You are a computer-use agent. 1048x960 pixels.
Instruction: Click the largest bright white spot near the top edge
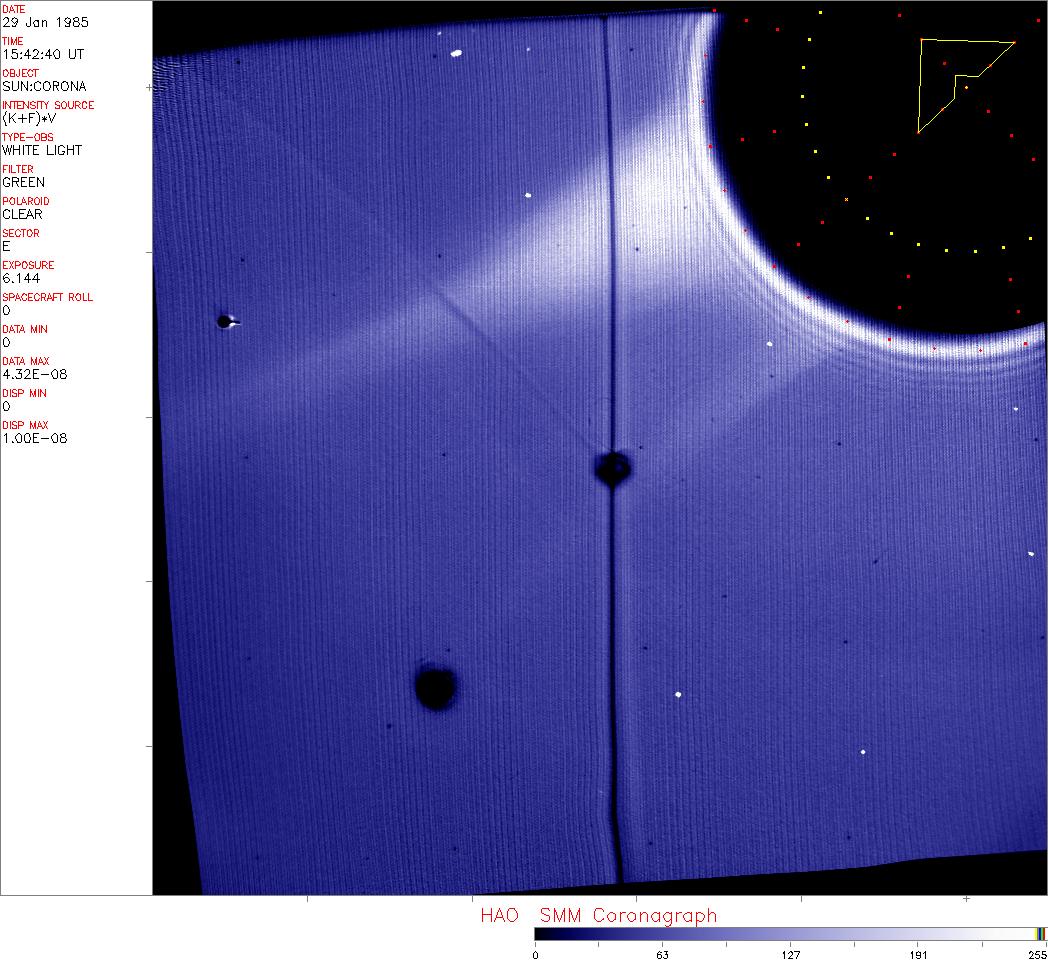(456, 54)
